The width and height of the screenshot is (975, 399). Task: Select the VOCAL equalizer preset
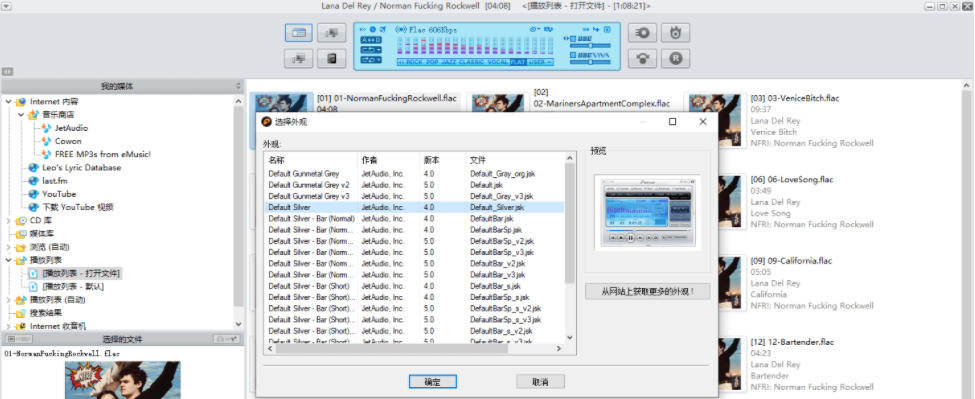[497, 62]
